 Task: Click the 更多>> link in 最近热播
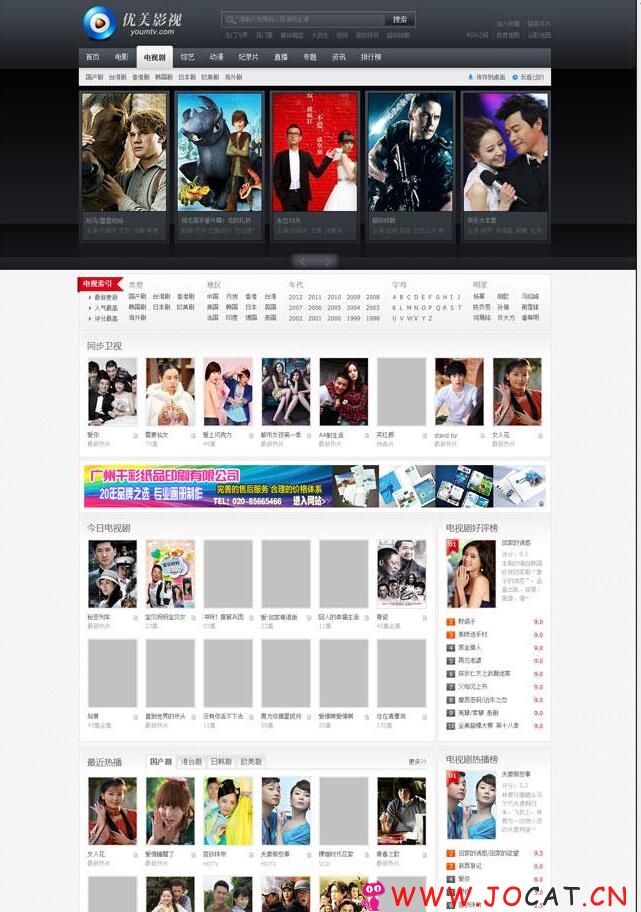(x=417, y=761)
